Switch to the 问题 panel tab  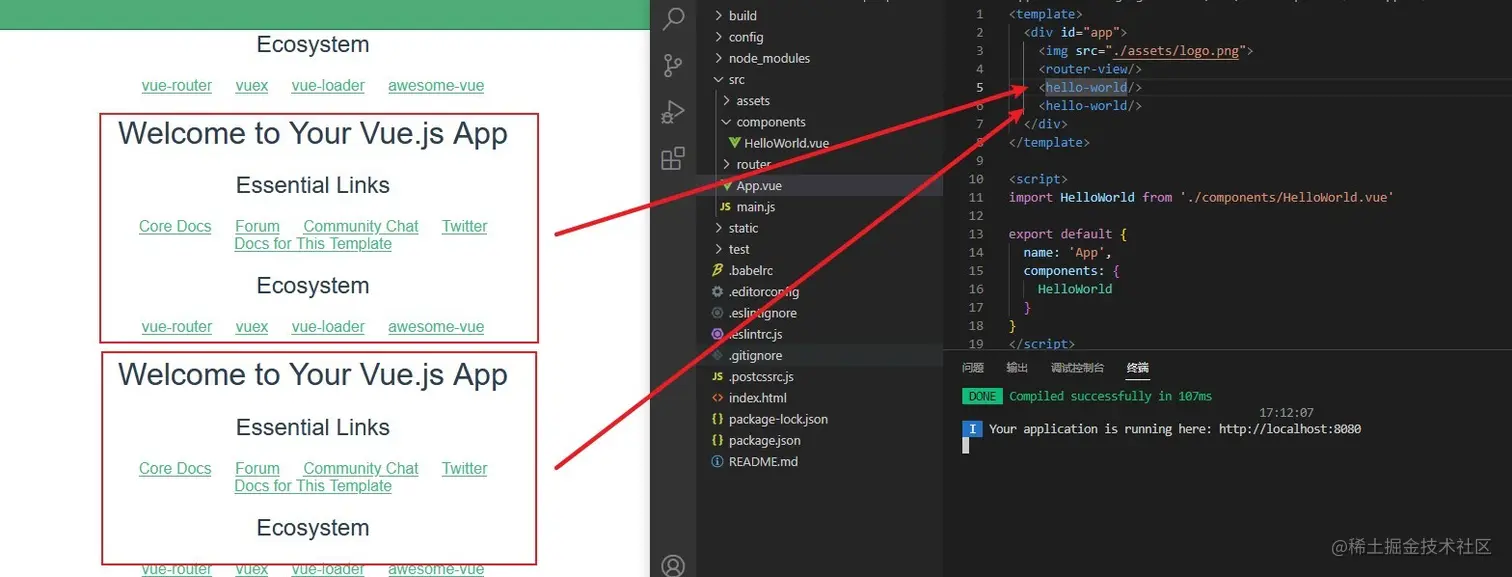click(x=972, y=368)
